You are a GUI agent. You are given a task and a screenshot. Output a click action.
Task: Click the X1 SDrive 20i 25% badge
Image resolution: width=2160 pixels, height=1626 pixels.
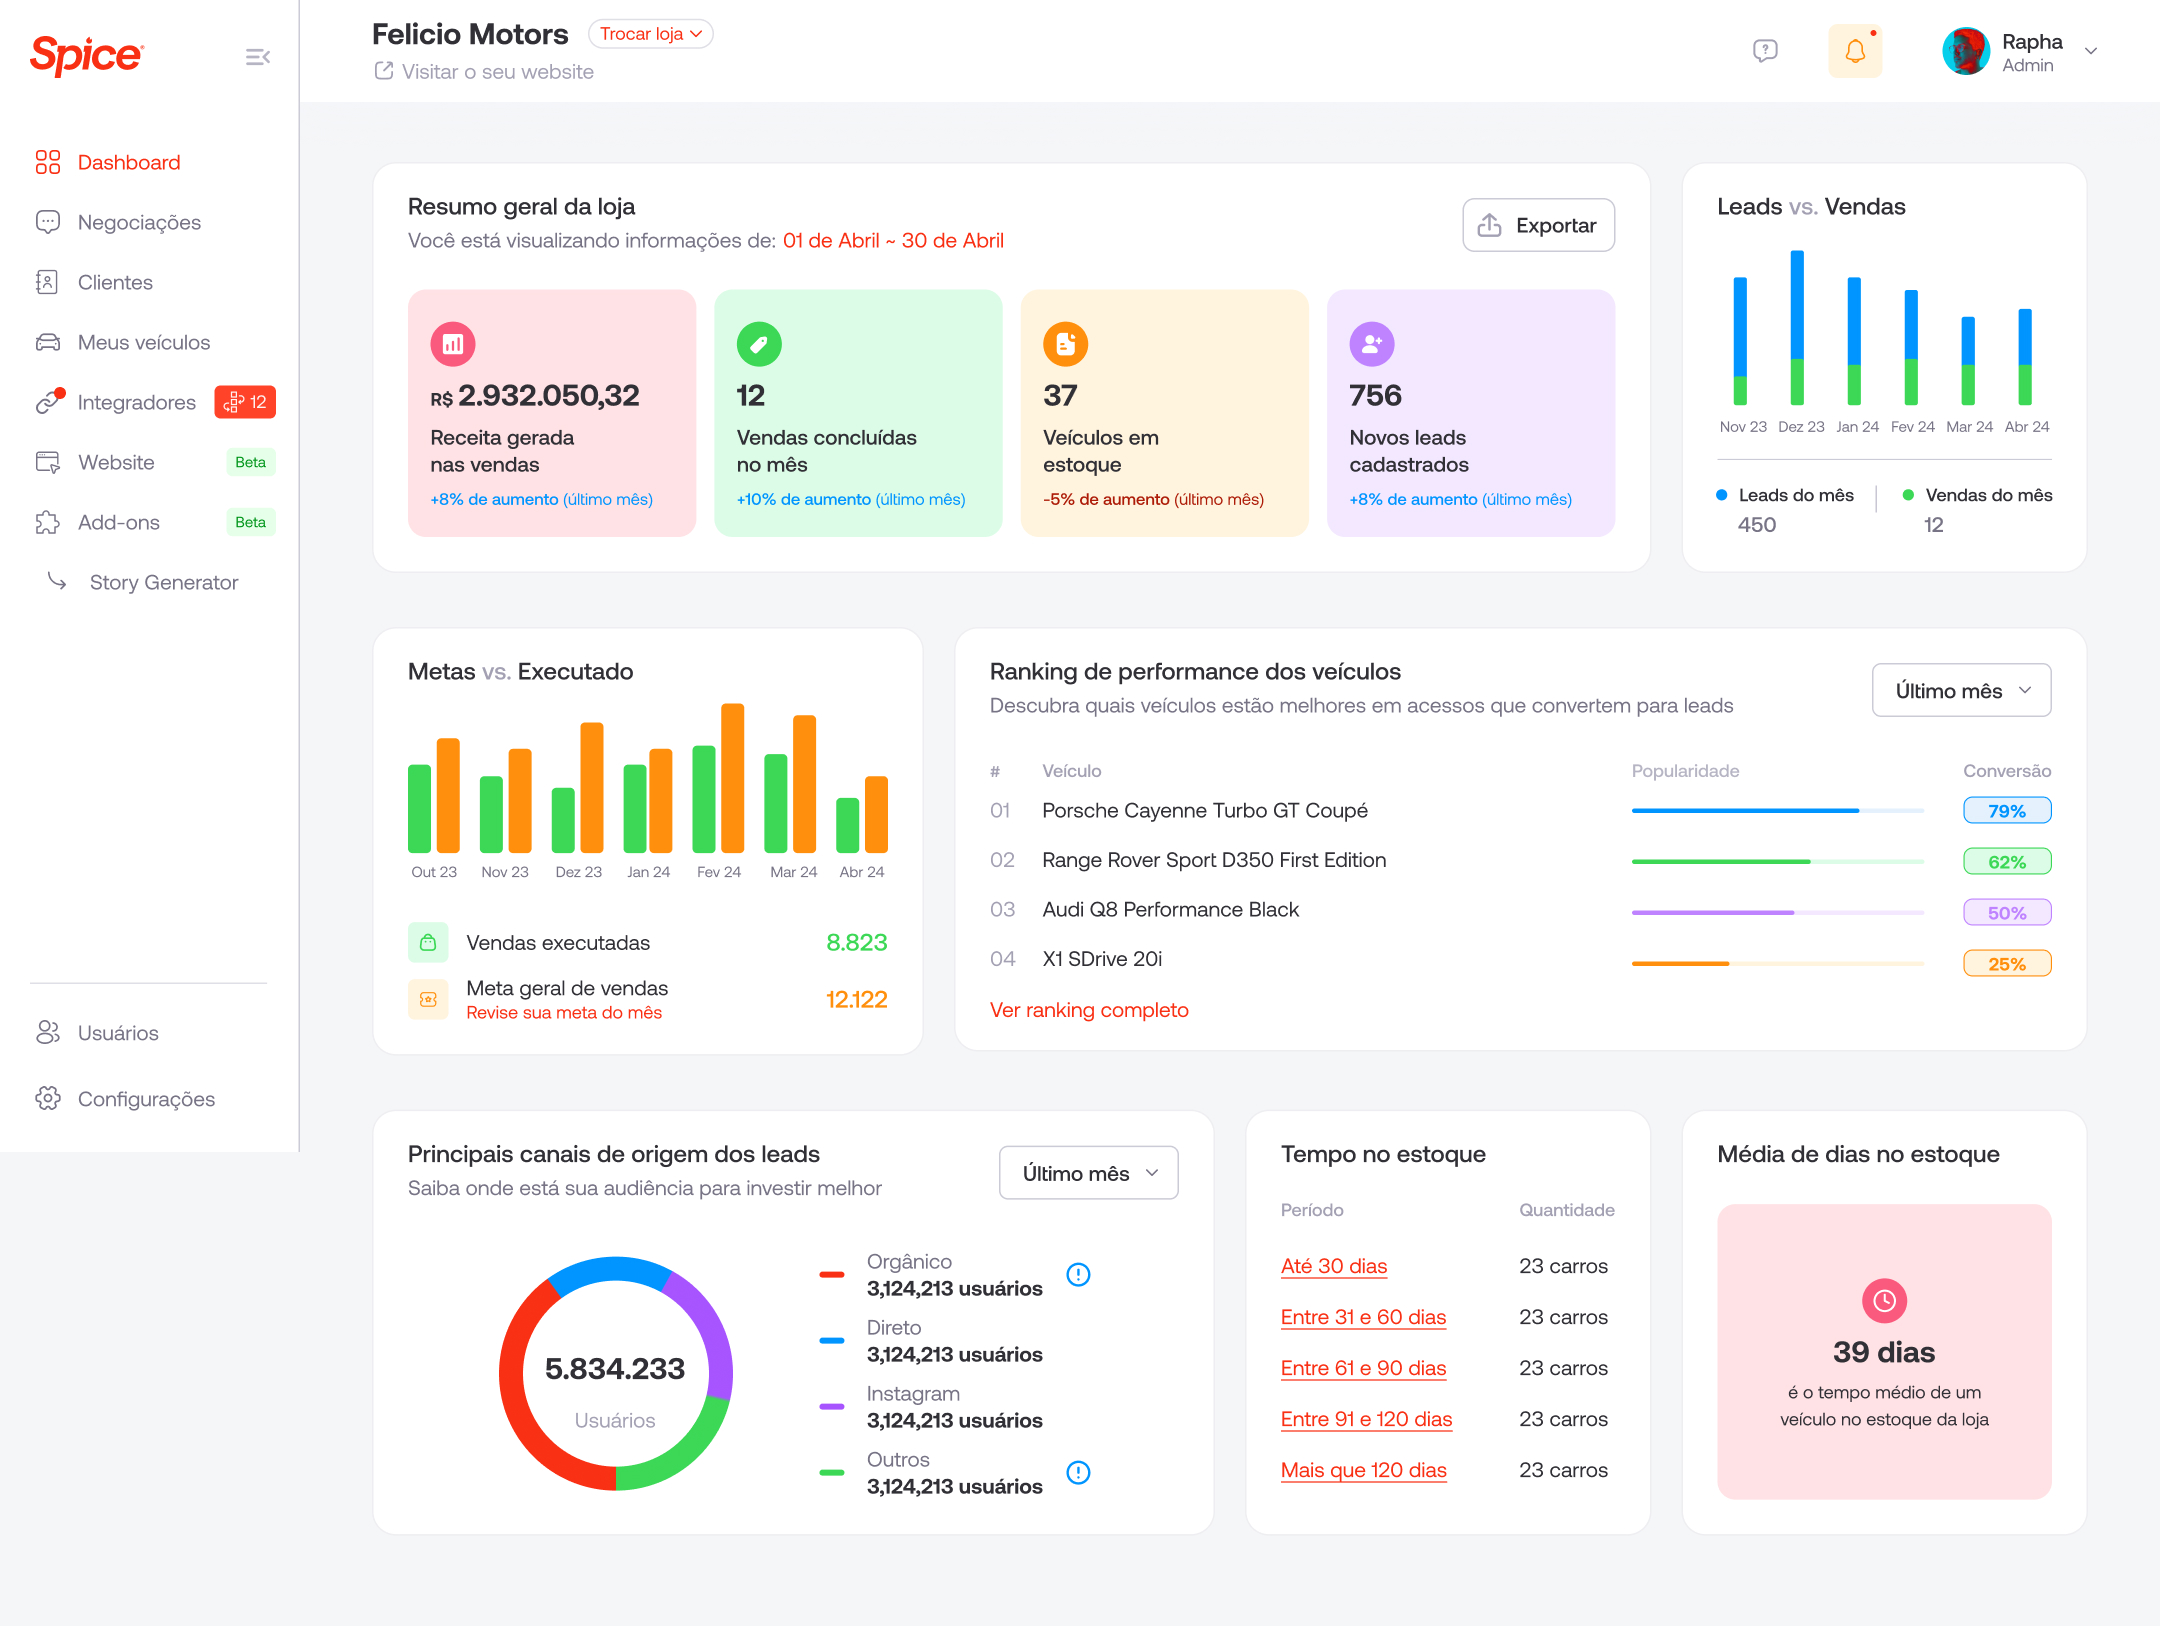point(2007,964)
